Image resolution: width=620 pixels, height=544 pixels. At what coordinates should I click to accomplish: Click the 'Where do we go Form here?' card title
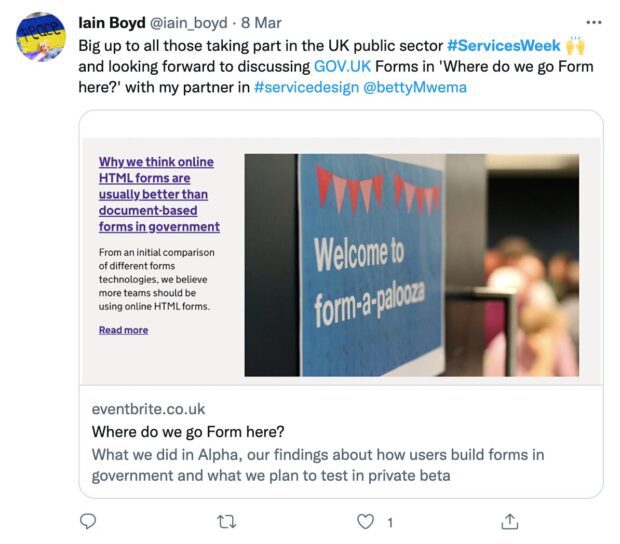pyautogui.click(x=188, y=431)
